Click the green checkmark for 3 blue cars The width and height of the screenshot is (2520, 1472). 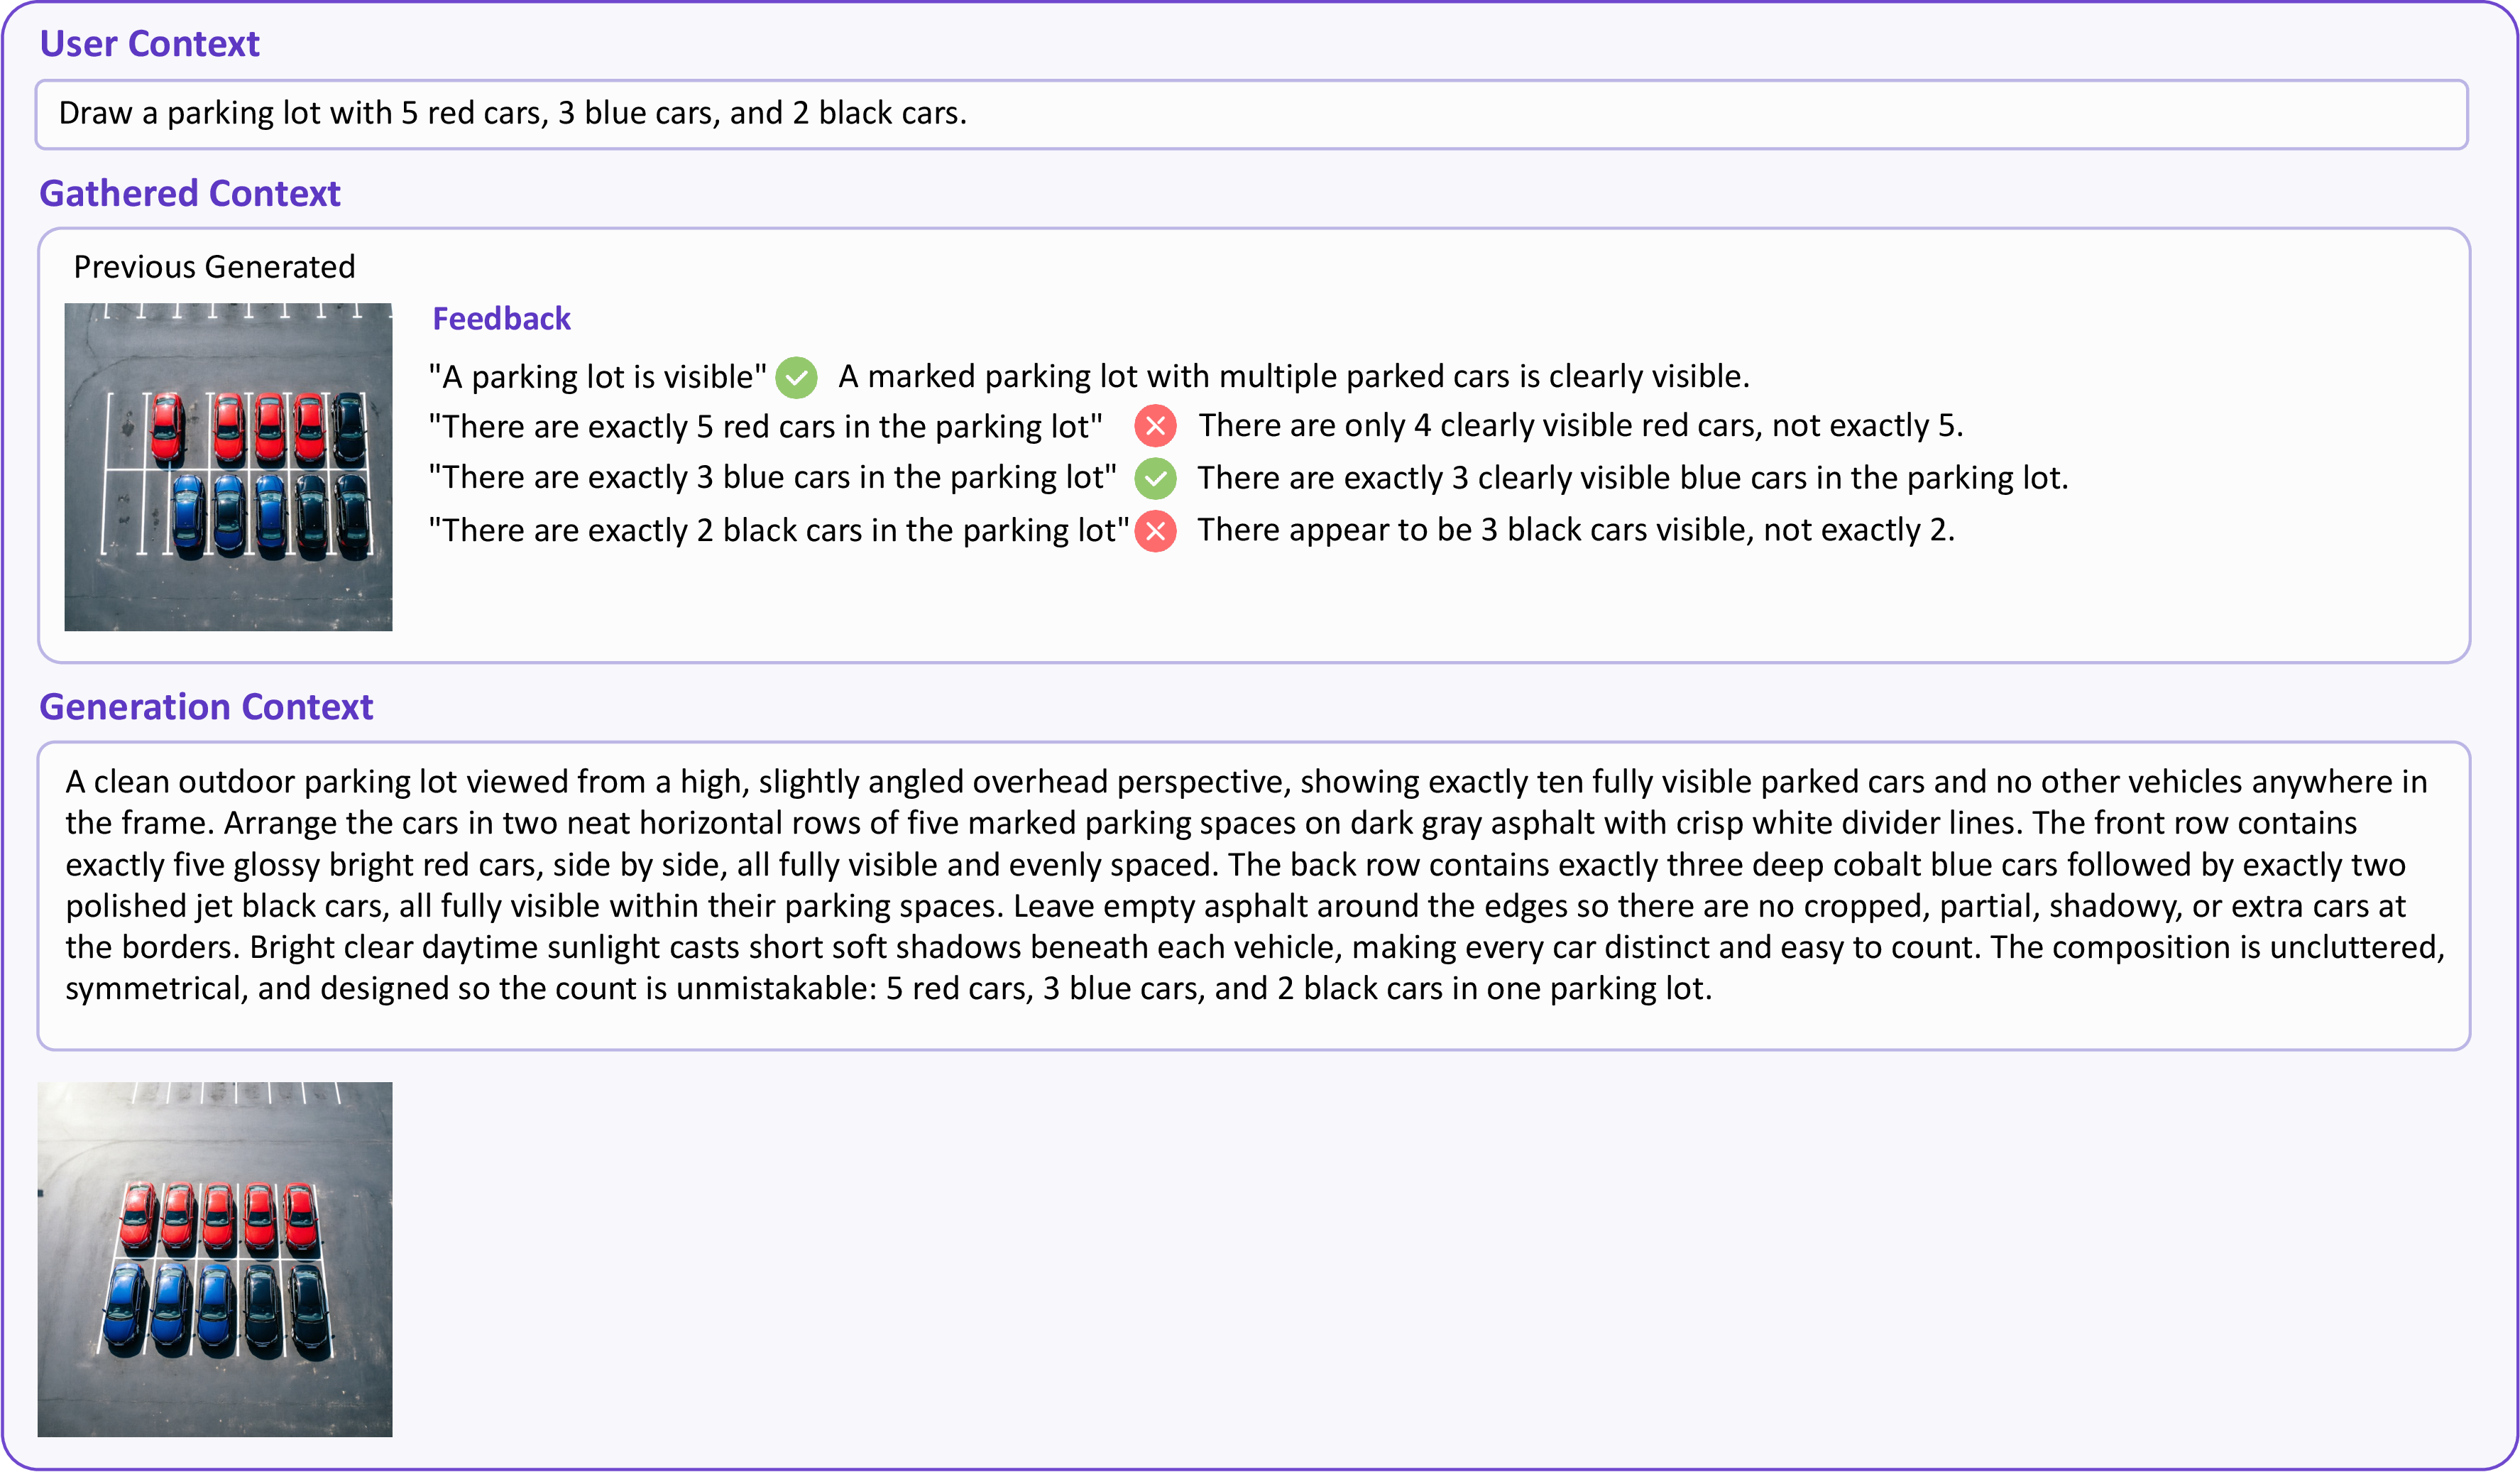point(1155,478)
